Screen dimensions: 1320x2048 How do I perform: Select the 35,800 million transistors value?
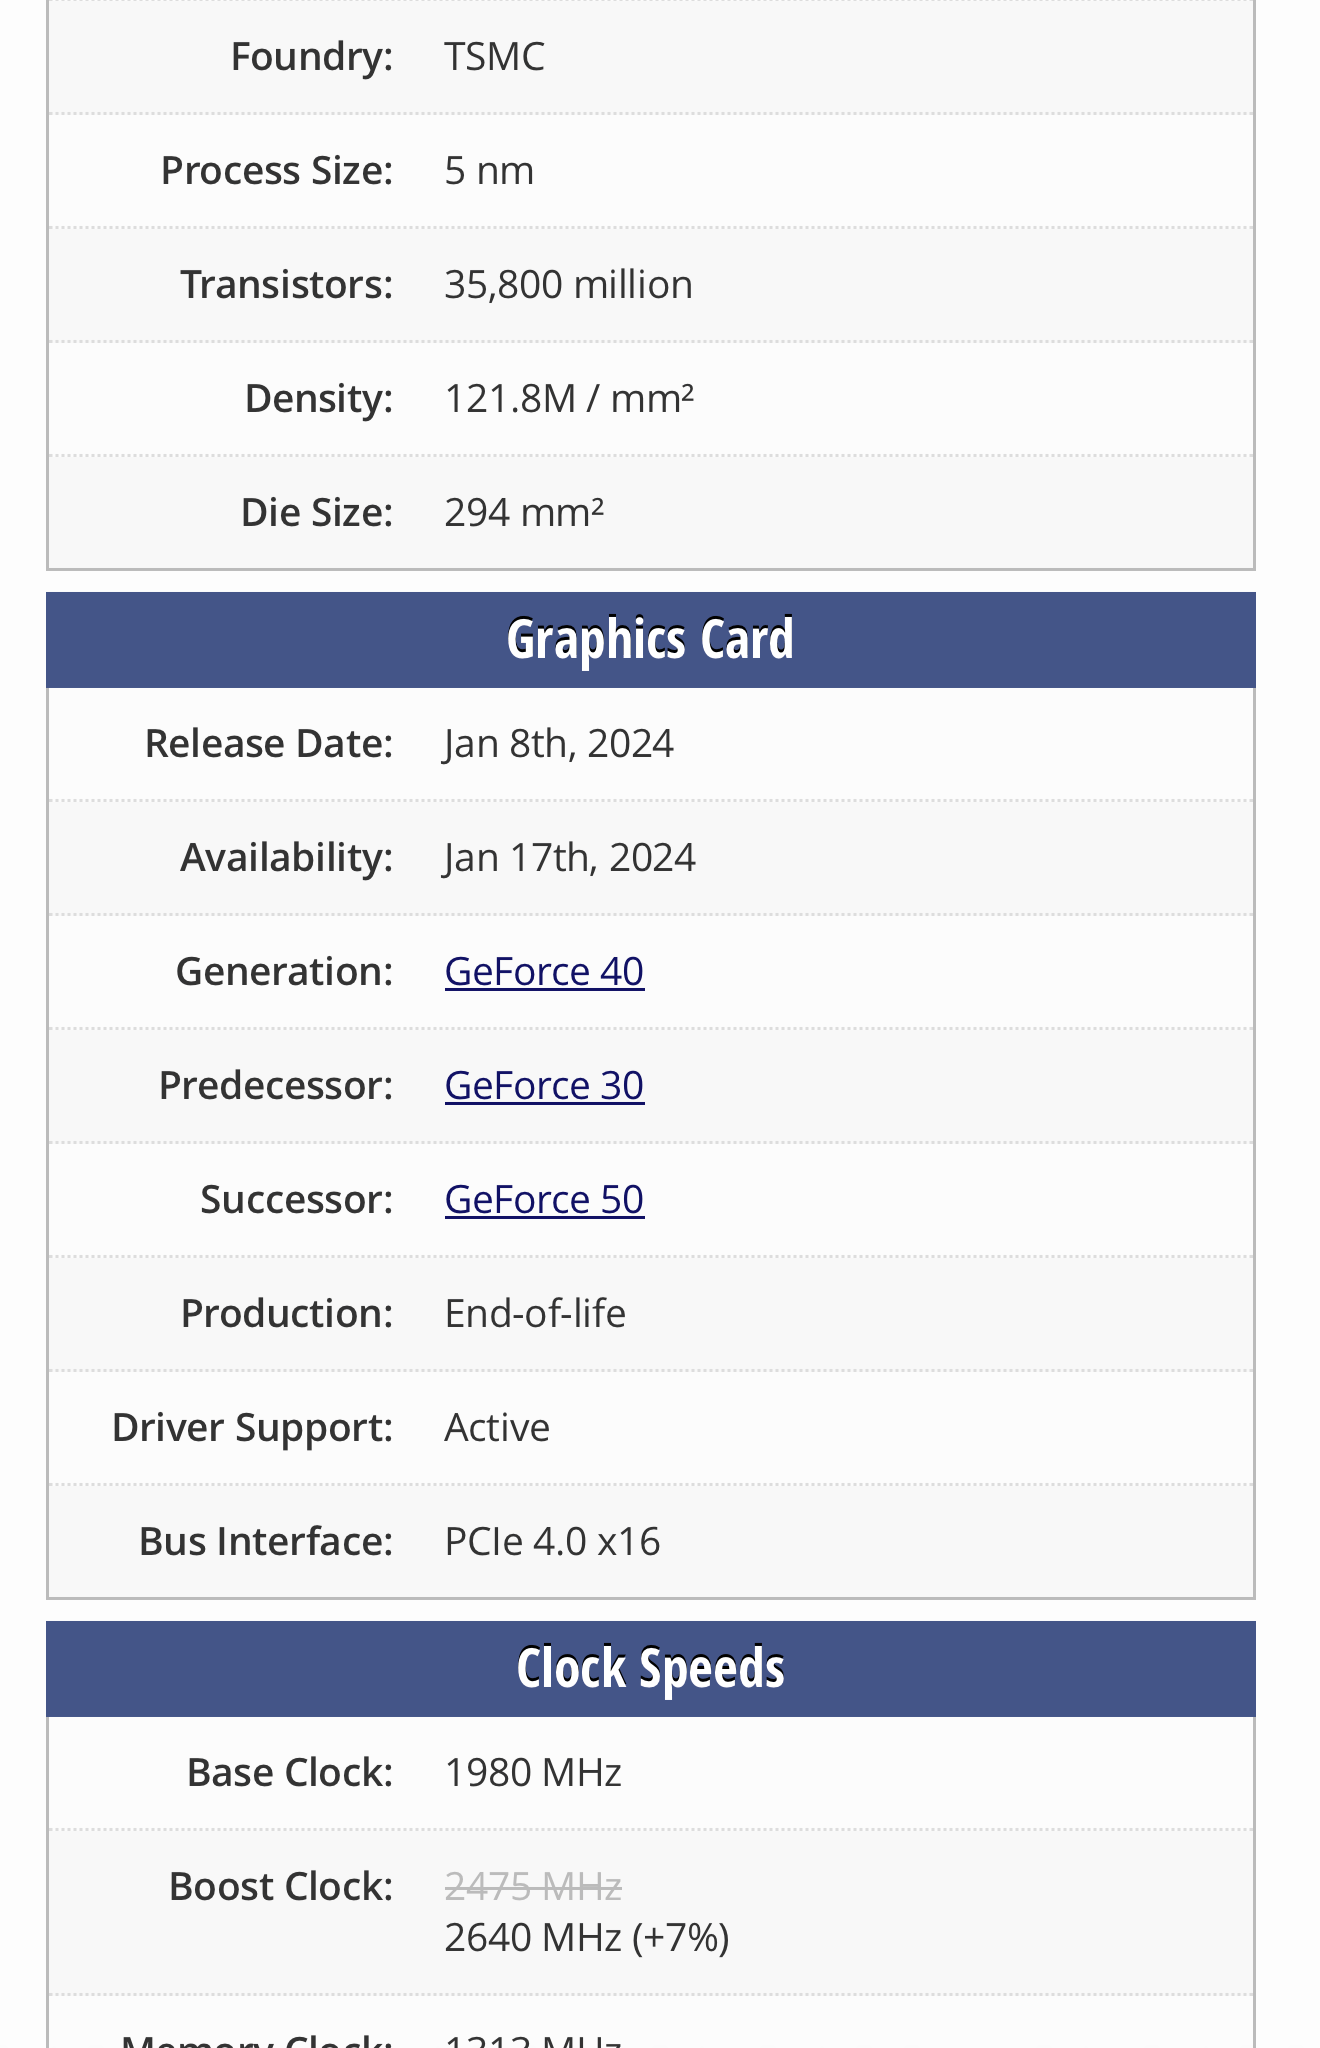coord(568,285)
